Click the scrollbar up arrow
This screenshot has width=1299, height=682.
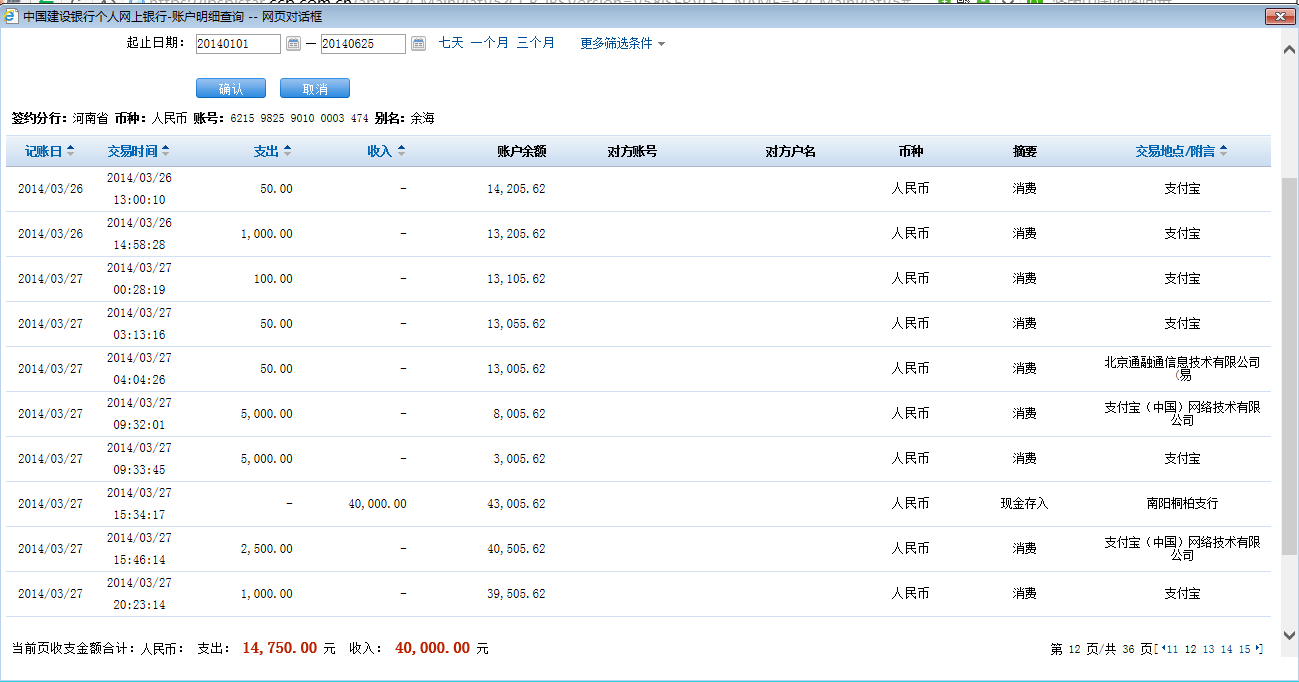pos(1289,50)
